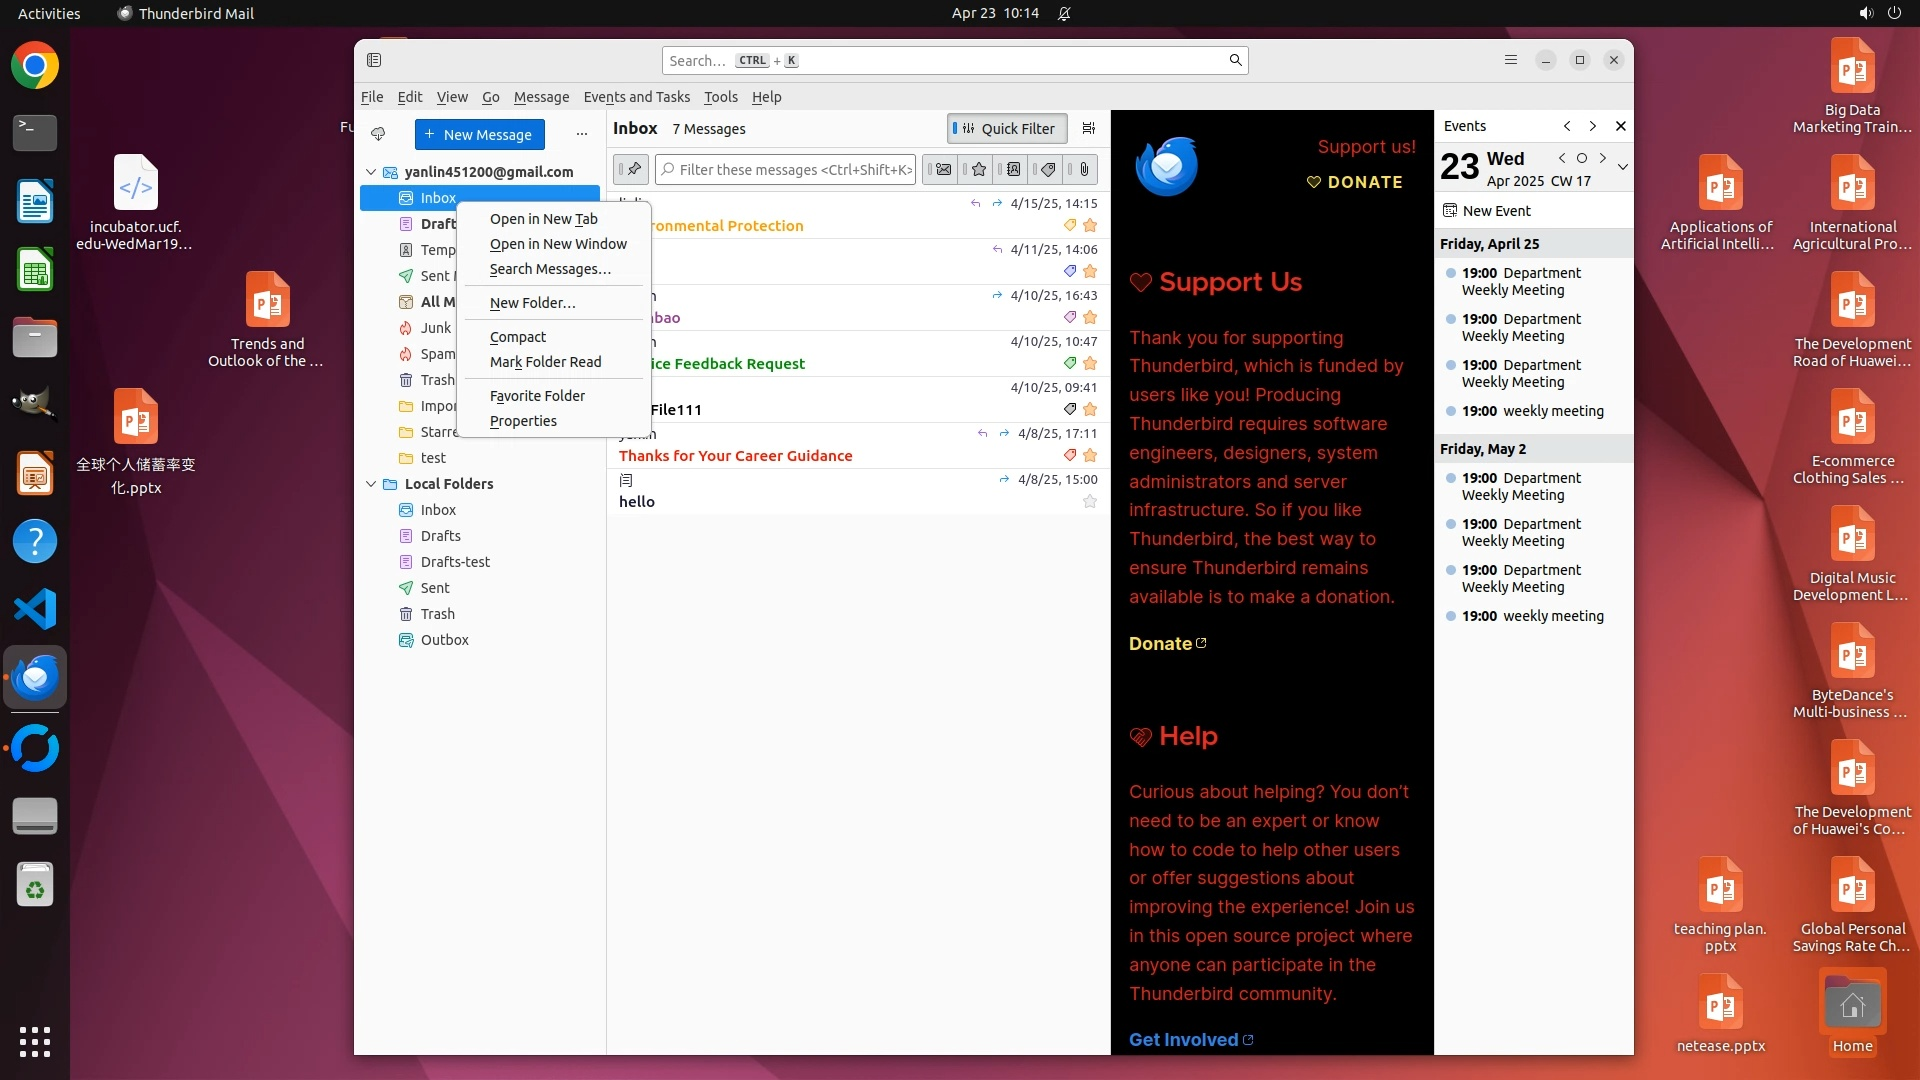Toggle the Unread messages quick filter

pos(941,169)
